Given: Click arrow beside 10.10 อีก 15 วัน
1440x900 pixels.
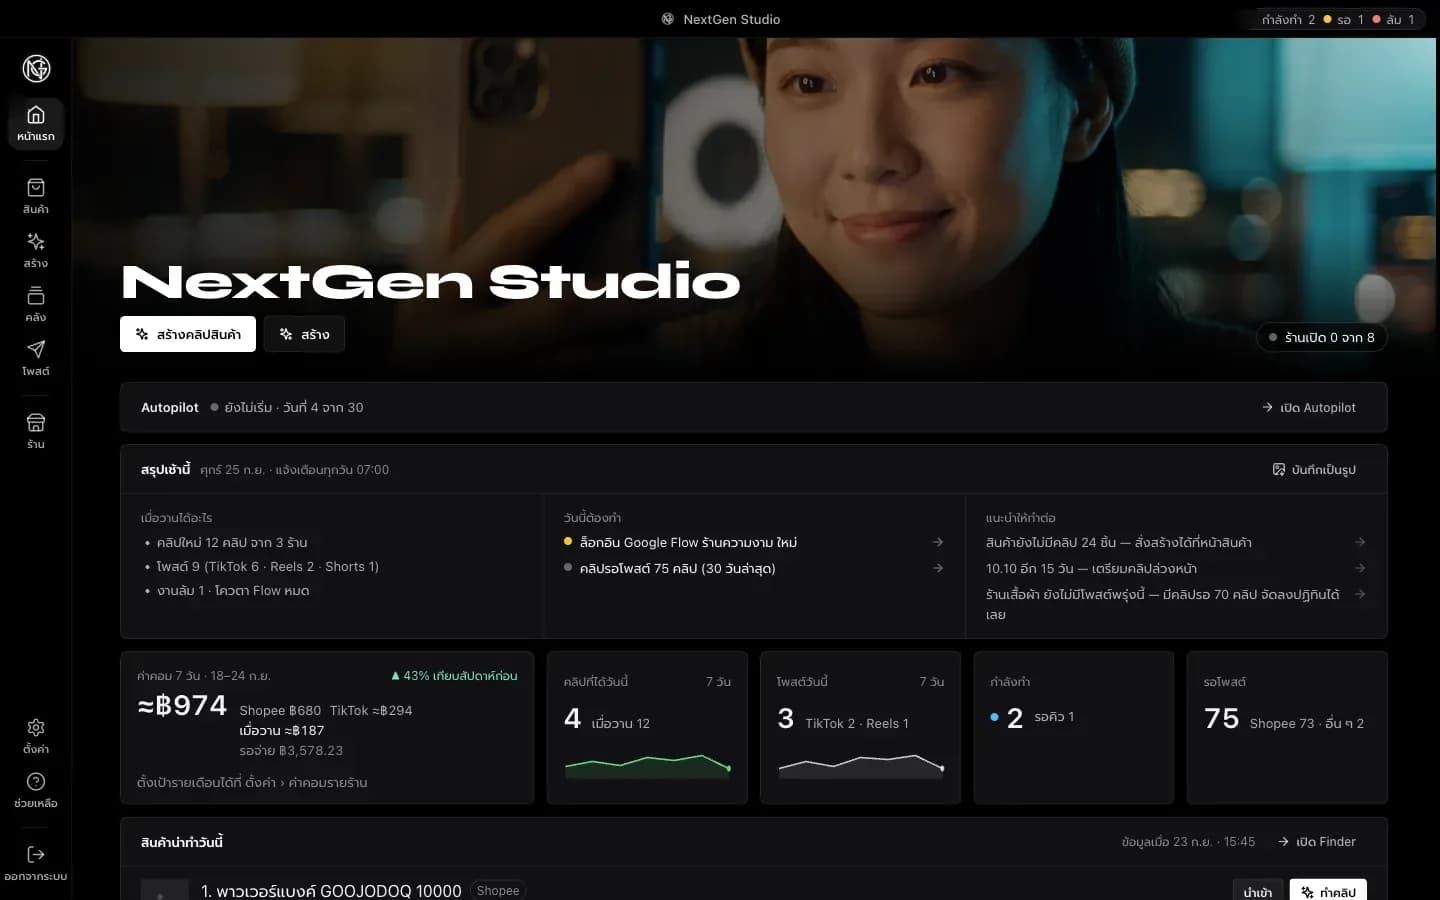Looking at the screenshot, I should [1360, 568].
